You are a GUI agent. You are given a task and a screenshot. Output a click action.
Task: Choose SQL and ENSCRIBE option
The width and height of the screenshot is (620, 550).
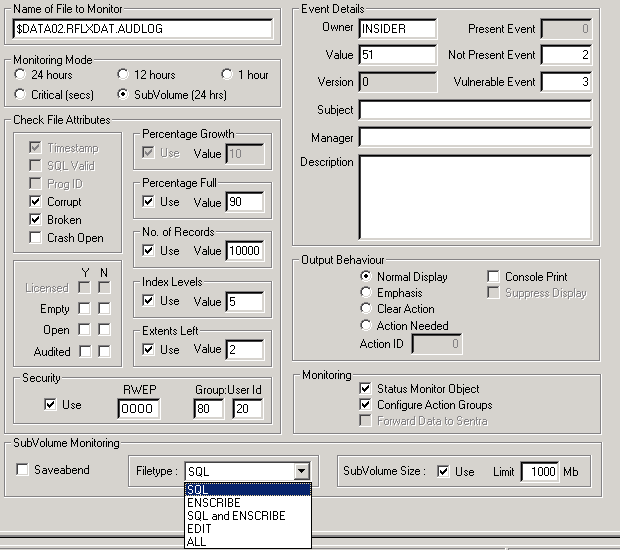[x=235, y=515]
